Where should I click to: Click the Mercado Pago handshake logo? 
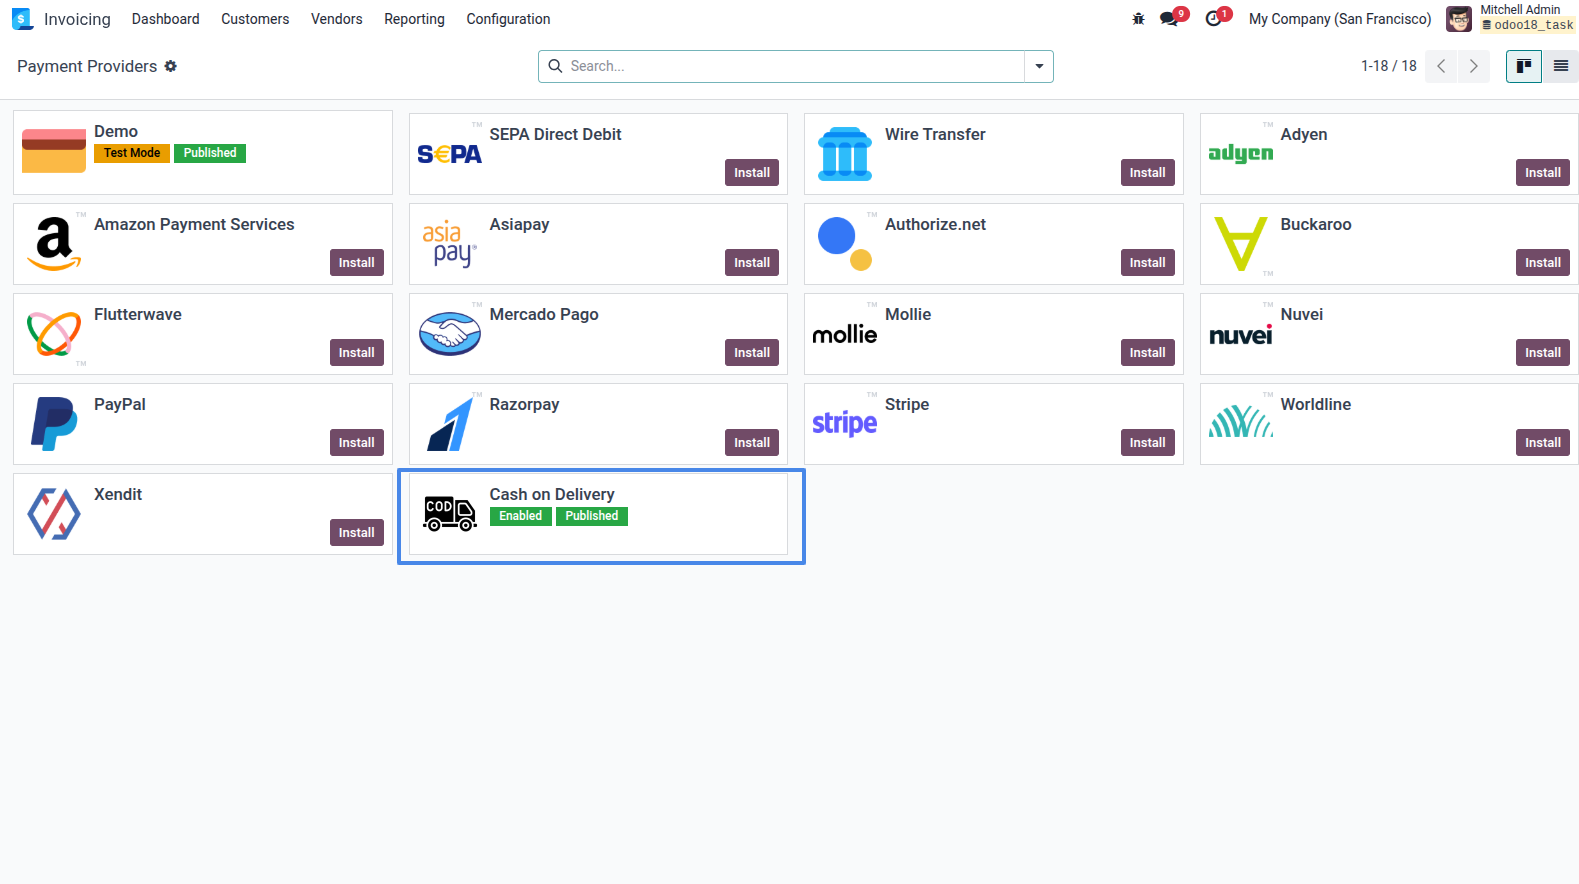(449, 334)
